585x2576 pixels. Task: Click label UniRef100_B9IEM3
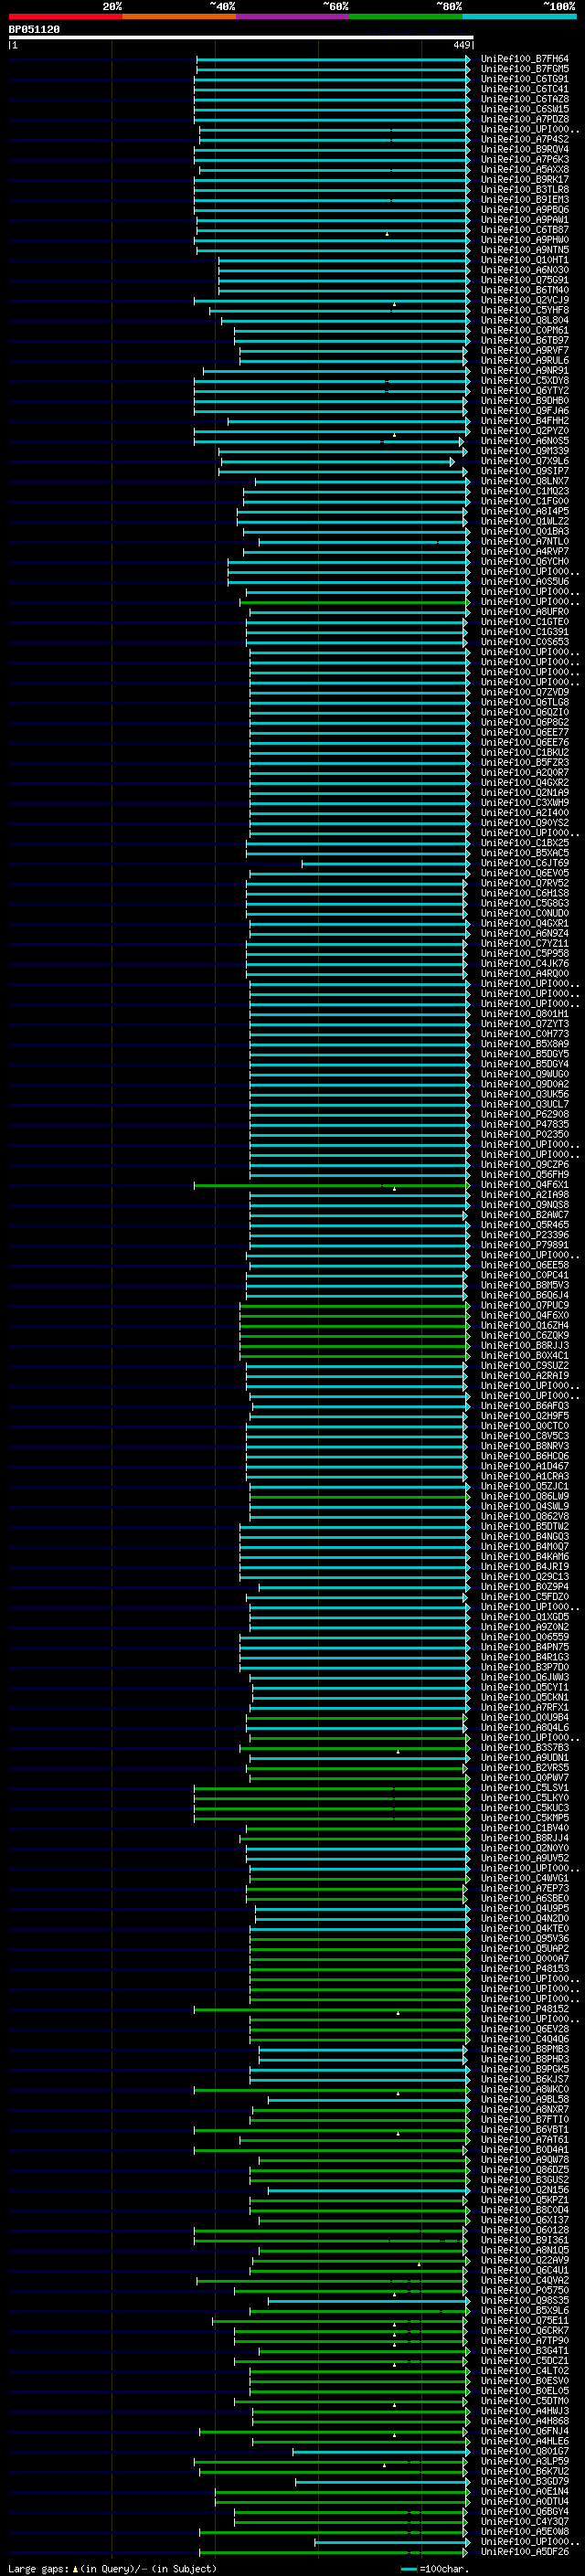[525, 199]
